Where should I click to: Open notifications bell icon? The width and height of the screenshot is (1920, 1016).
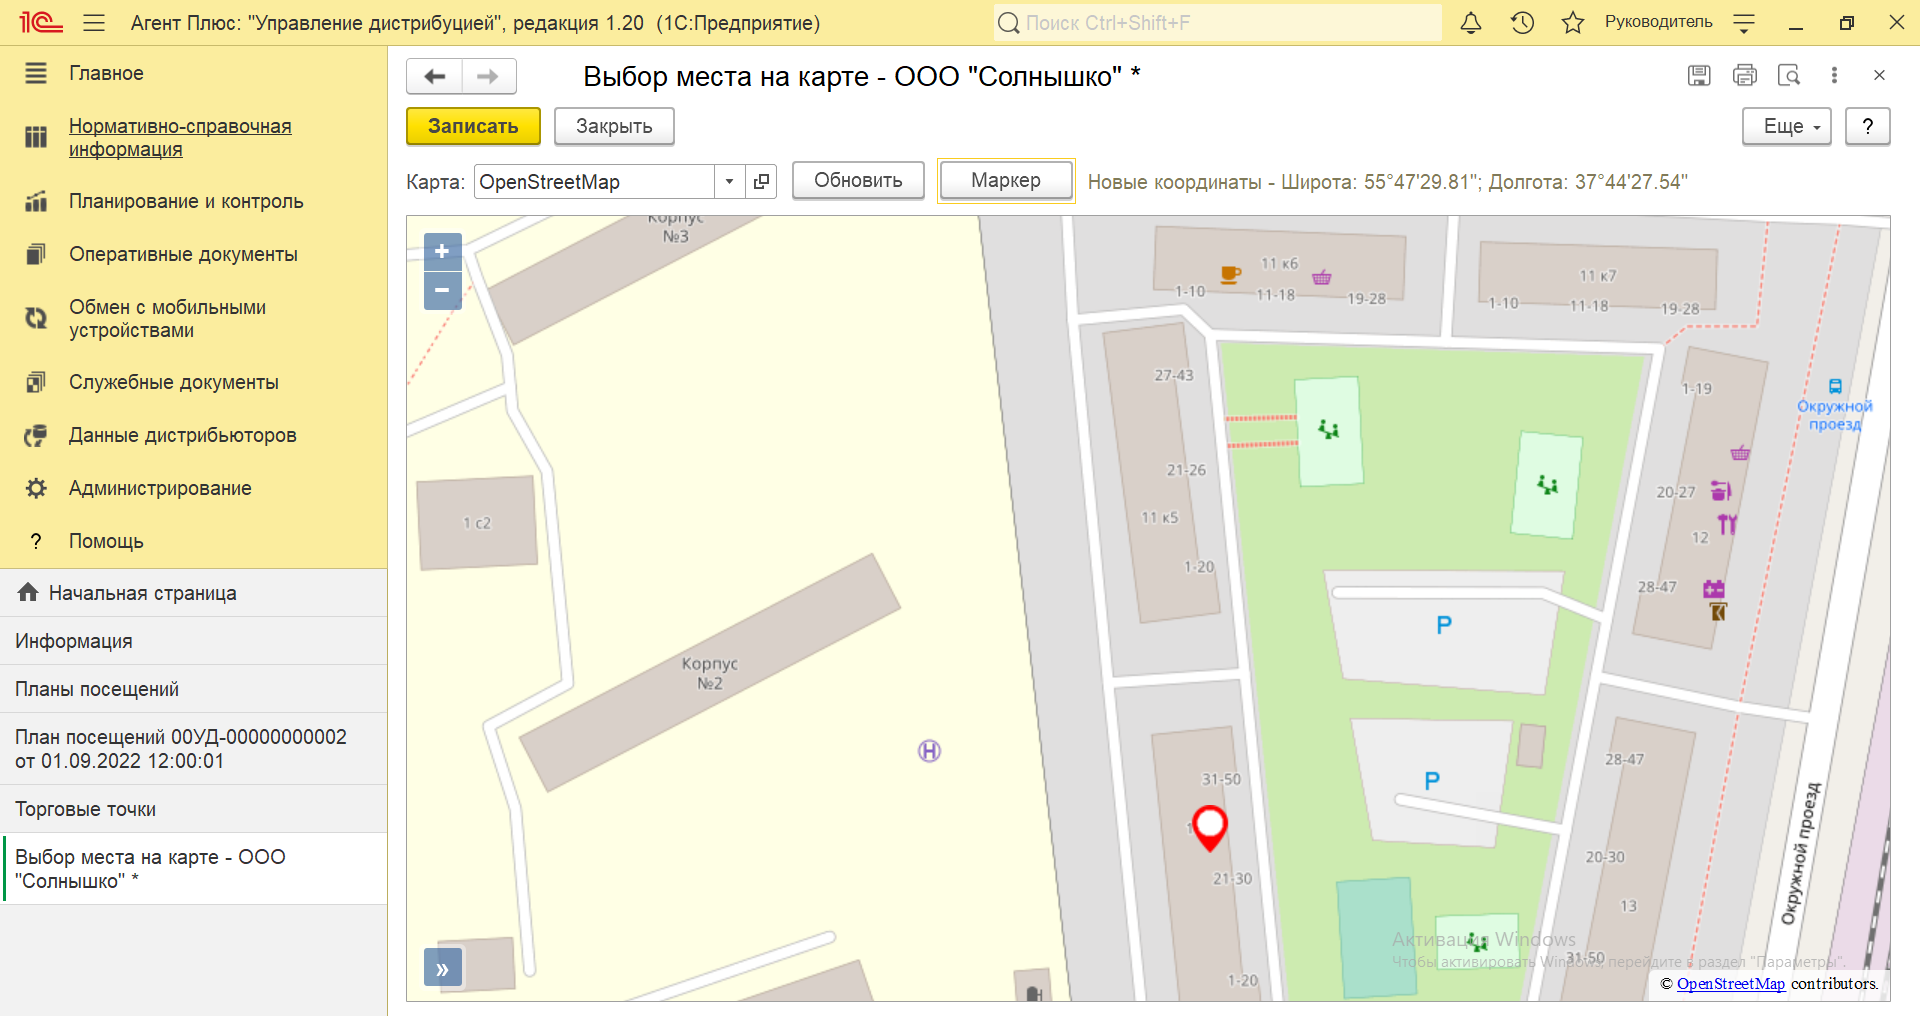[1471, 22]
